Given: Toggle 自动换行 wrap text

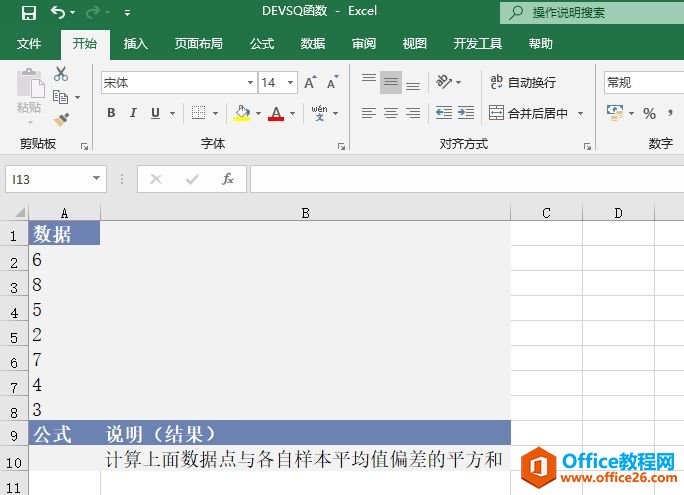Looking at the screenshot, I should (523, 82).
